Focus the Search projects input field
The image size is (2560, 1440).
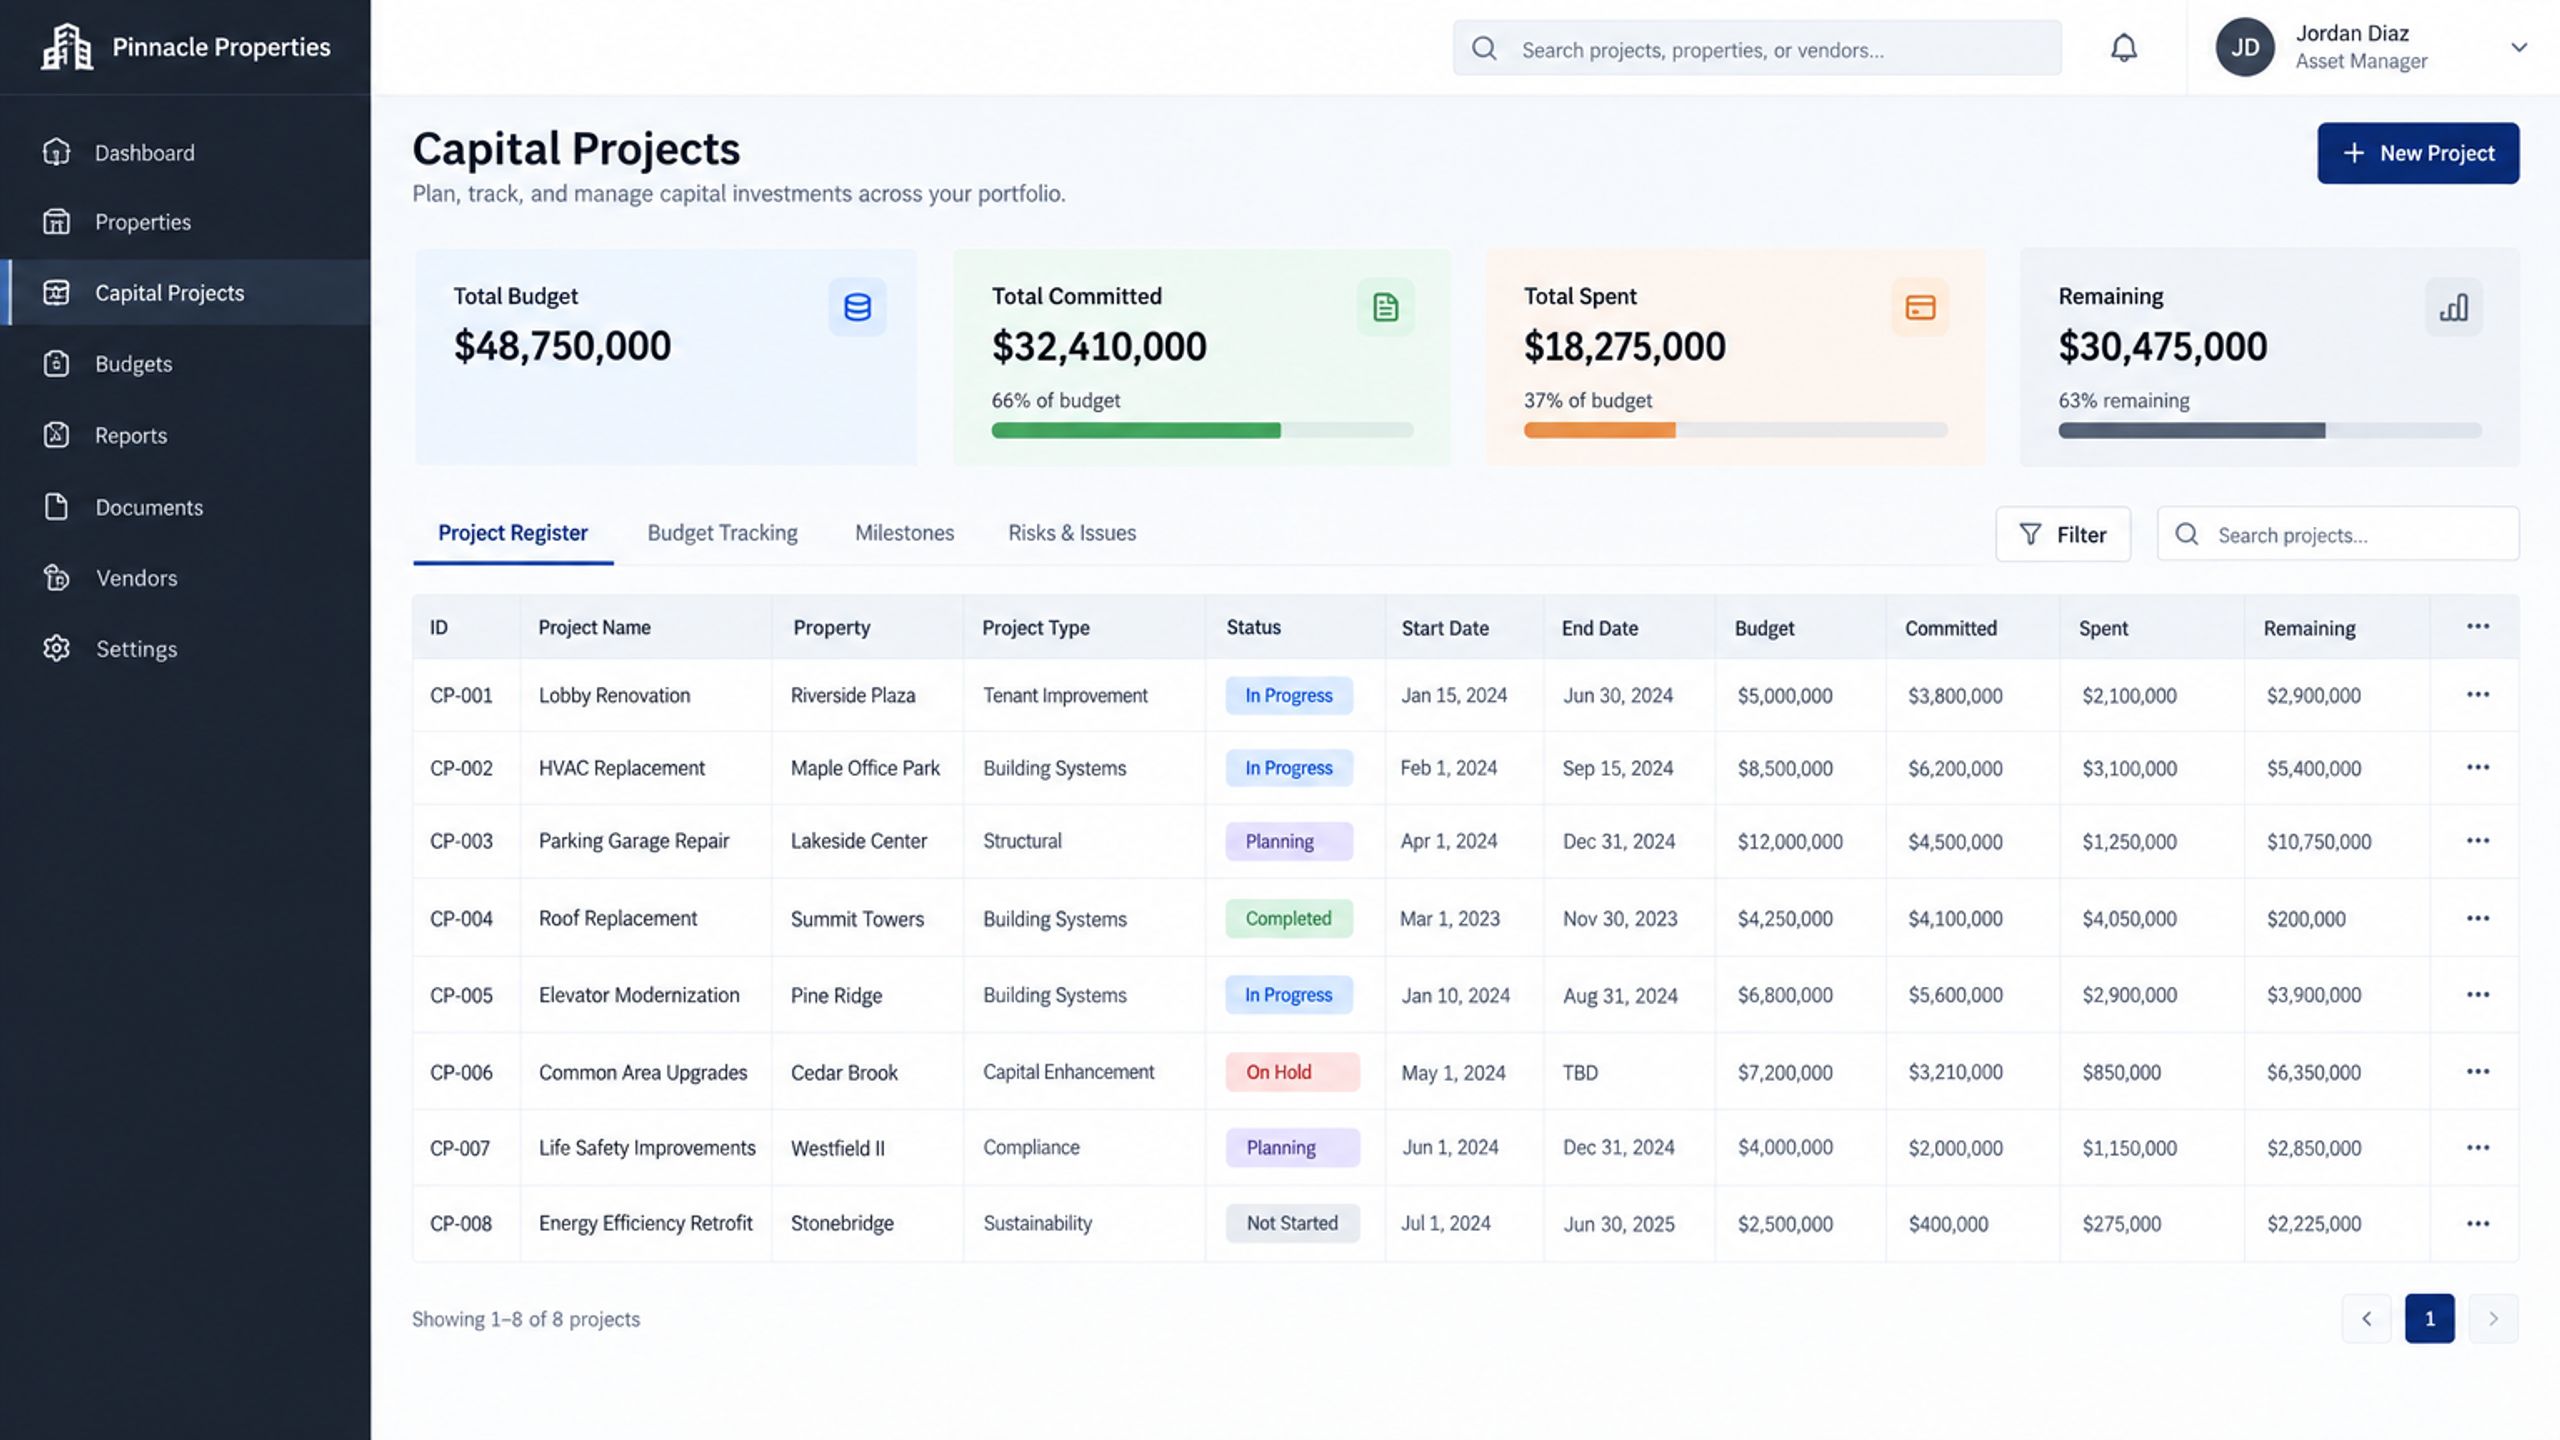coord(2338,534)
